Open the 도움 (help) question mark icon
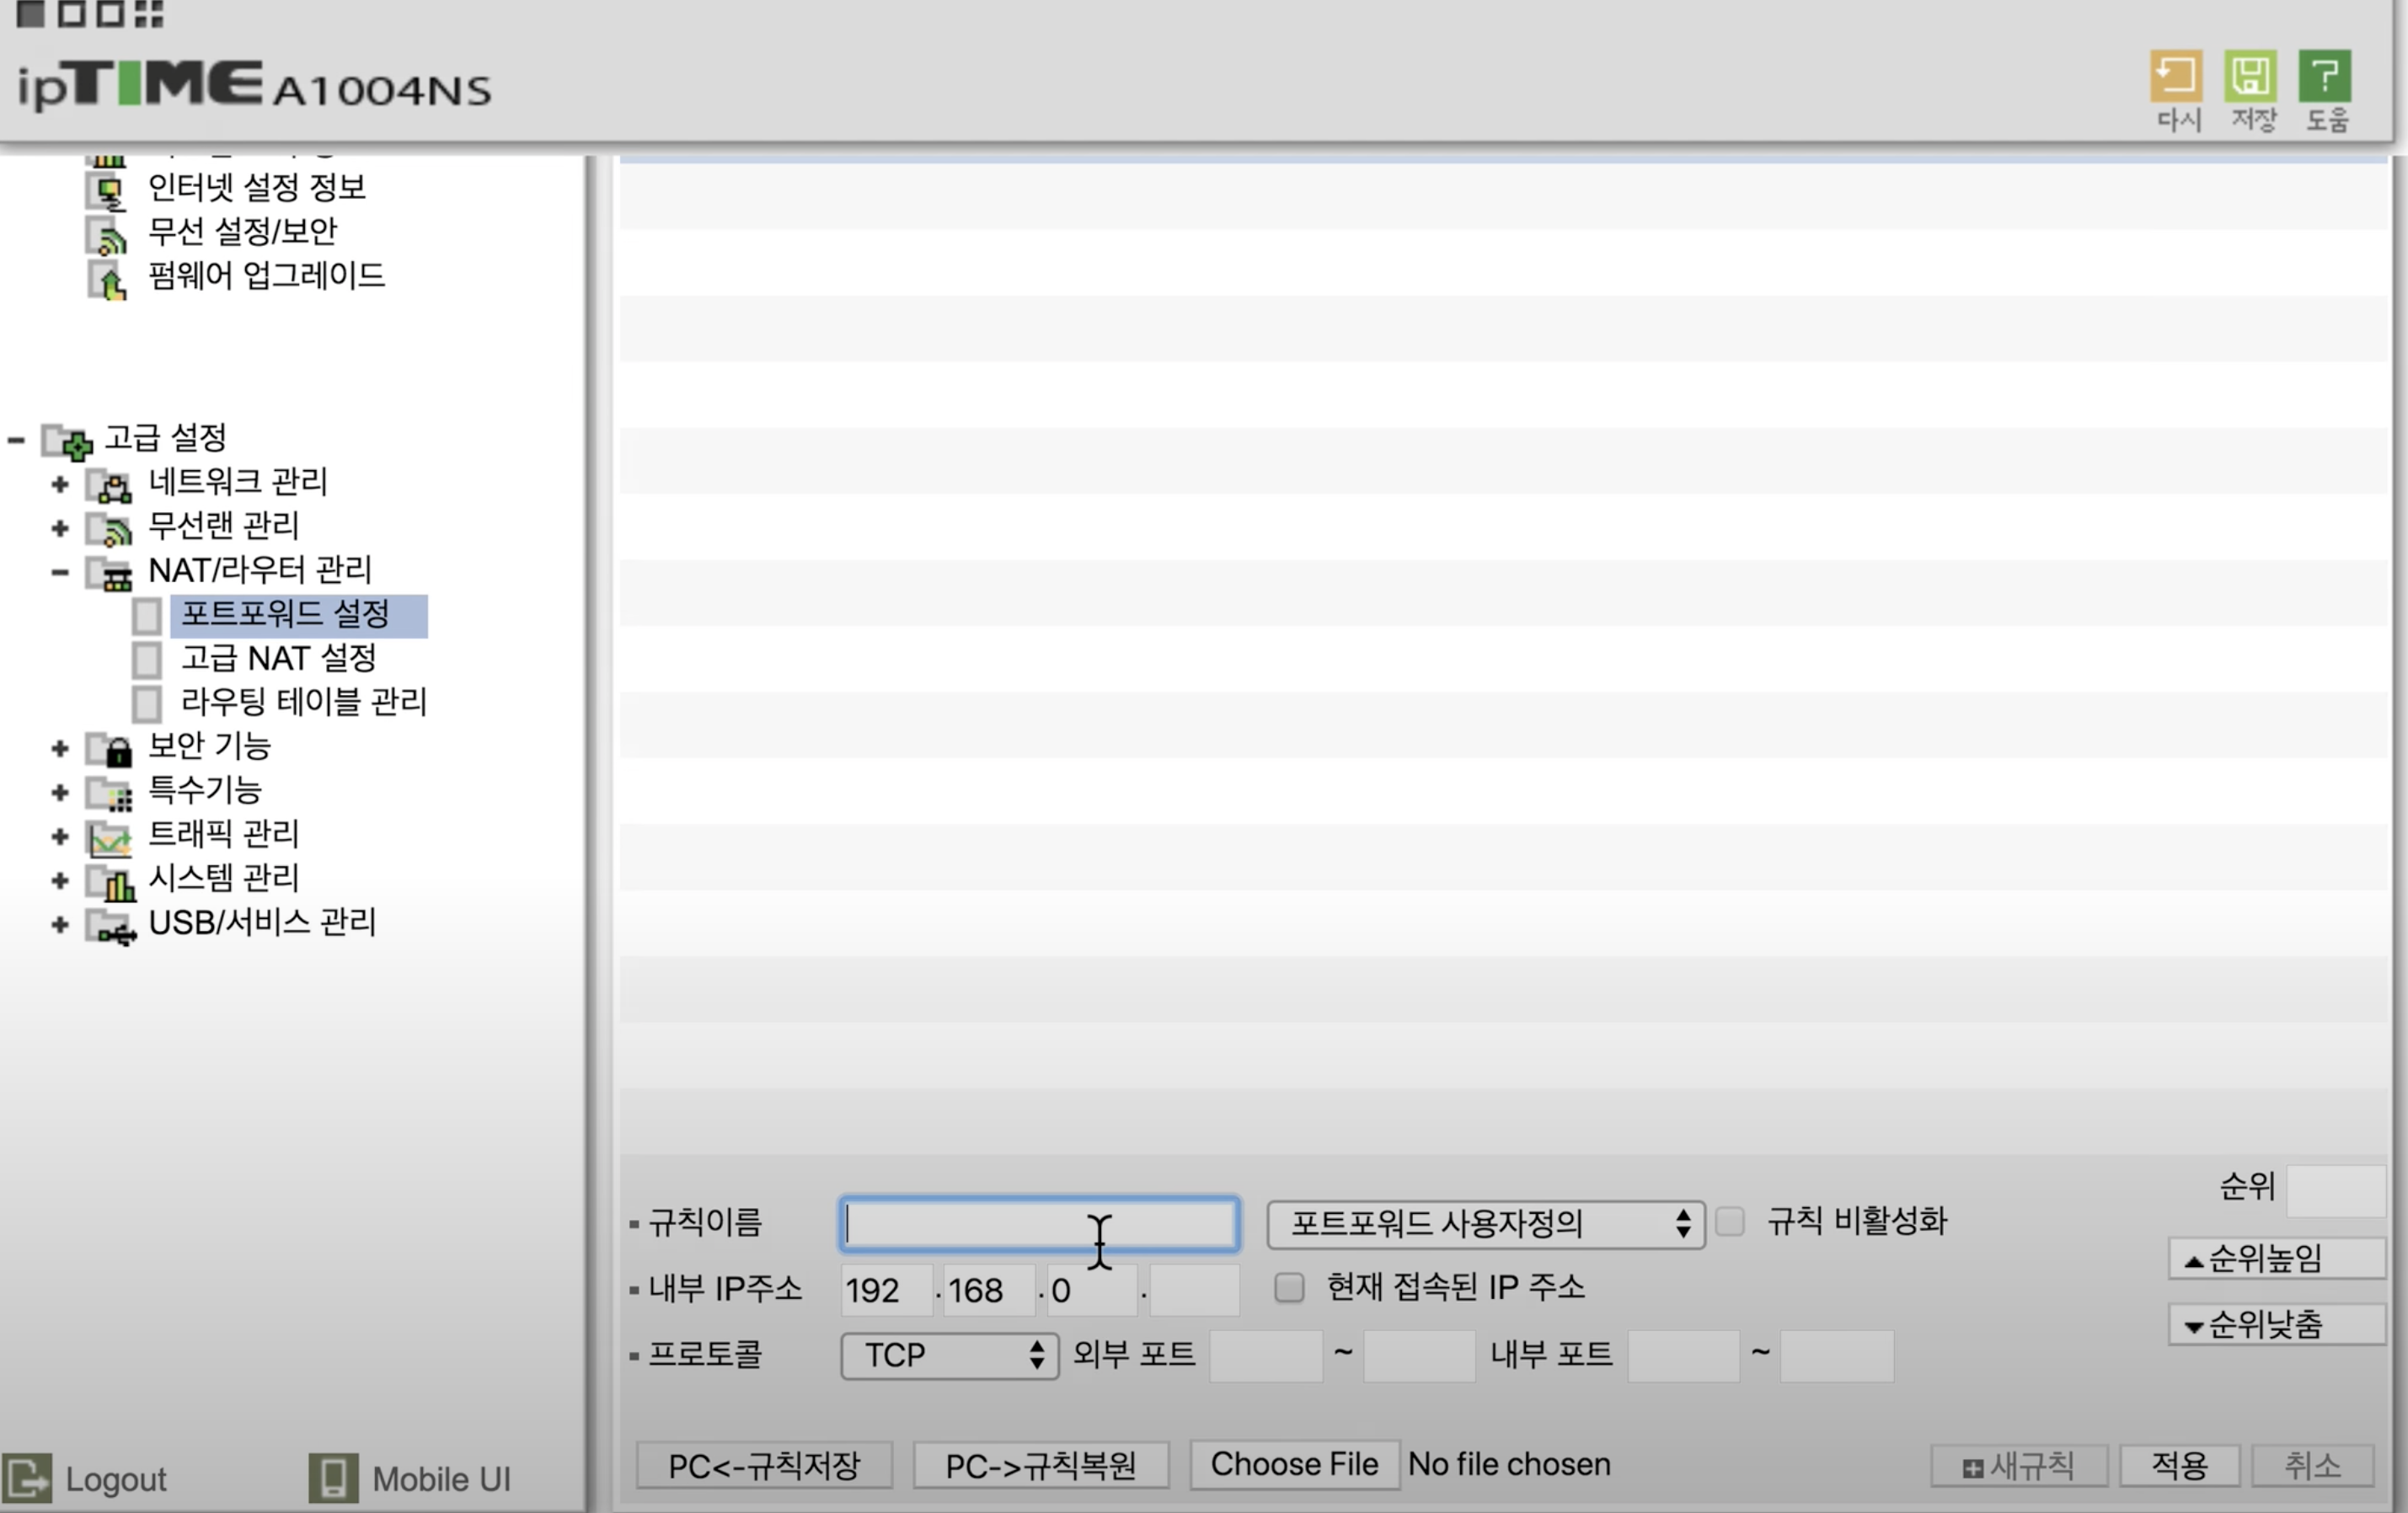 point(2325,76)
